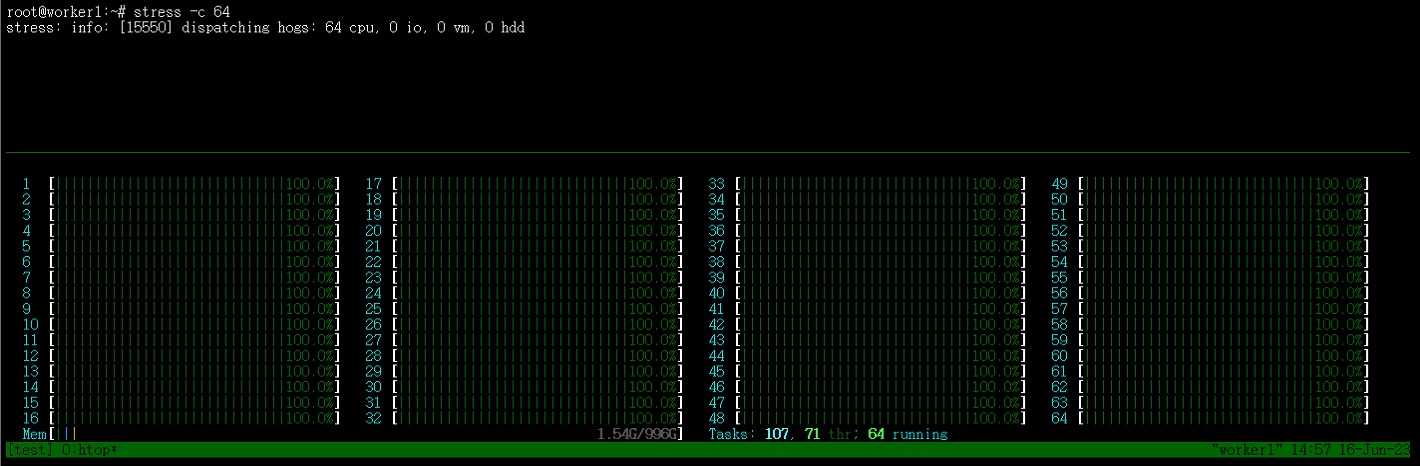Viewport: 1420px width, 466px height.
Task: Click the 100.0% value on CPU 60
Action: [1339, 356]
